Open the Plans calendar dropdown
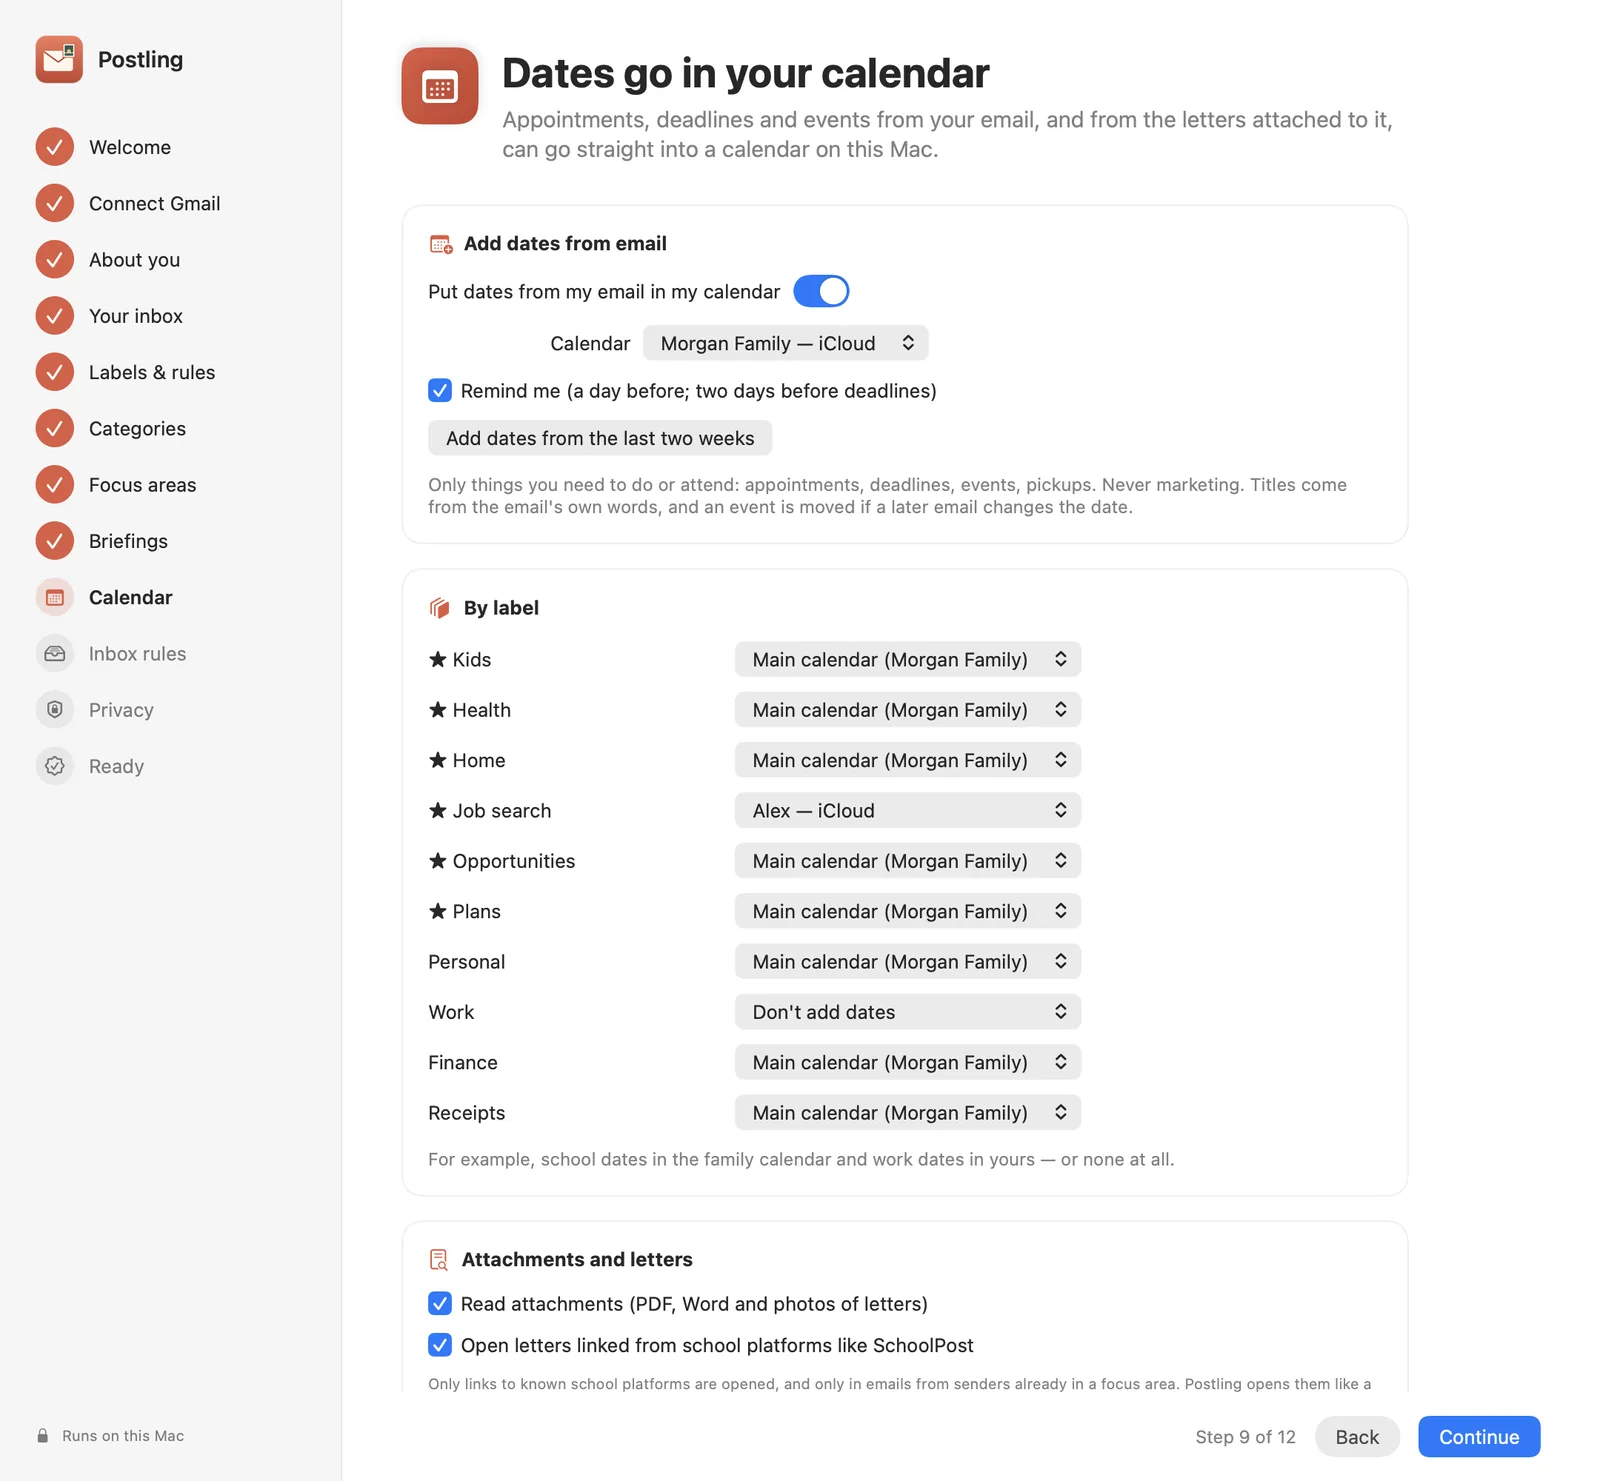 [x=908, y=911]
